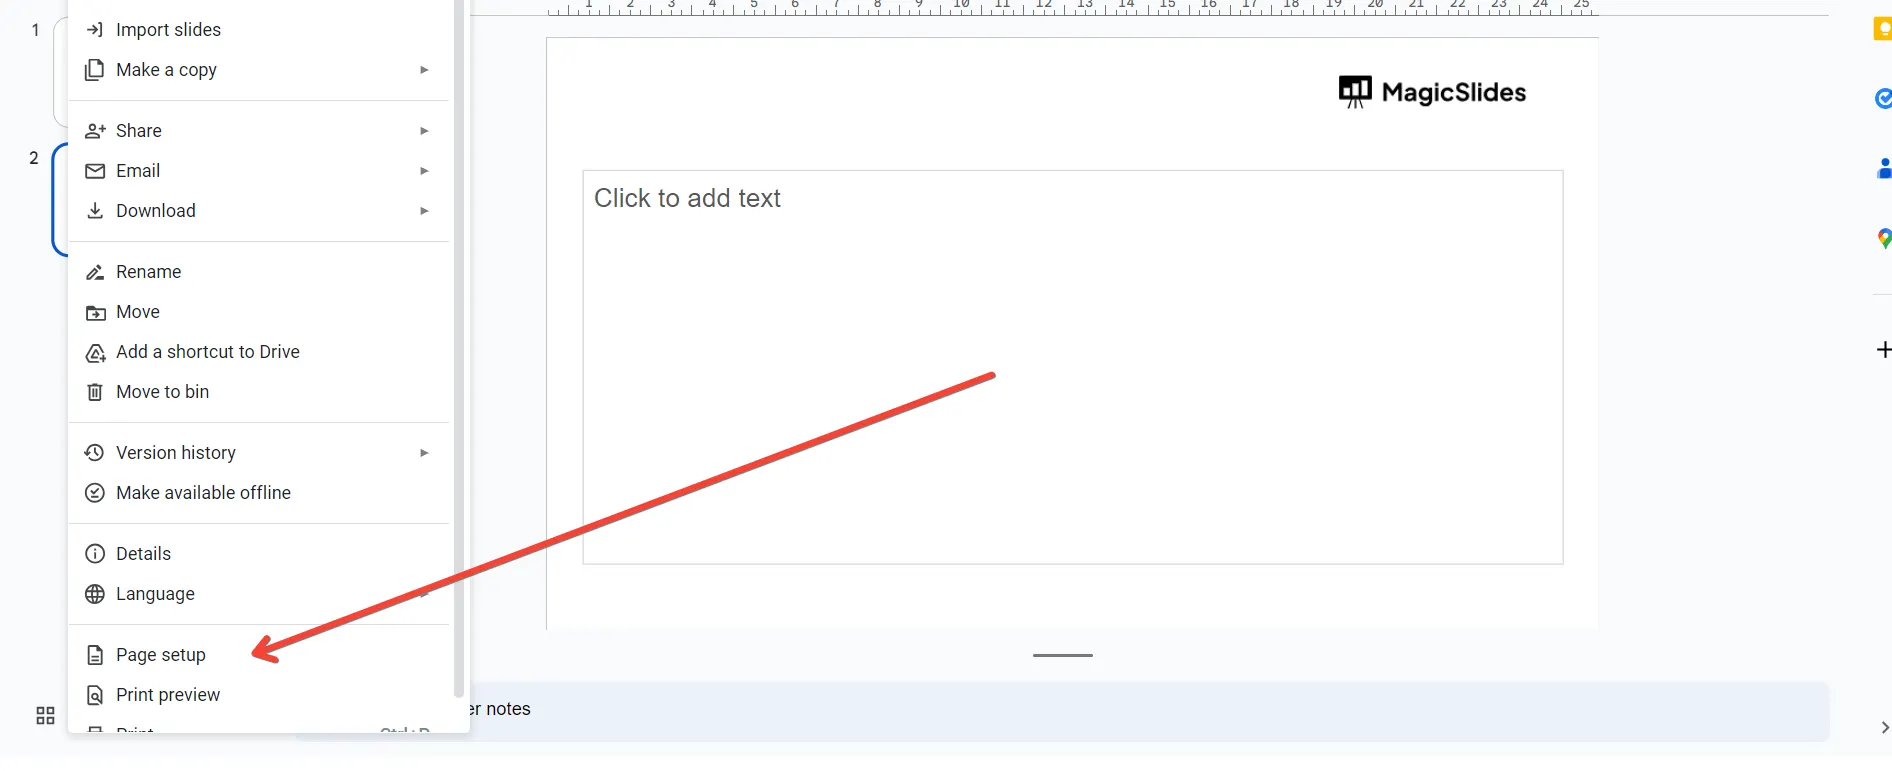This screenshot has width=1892, height=771.
Task: Open Google Maps in the side panel
Action: coord(1884,239)
